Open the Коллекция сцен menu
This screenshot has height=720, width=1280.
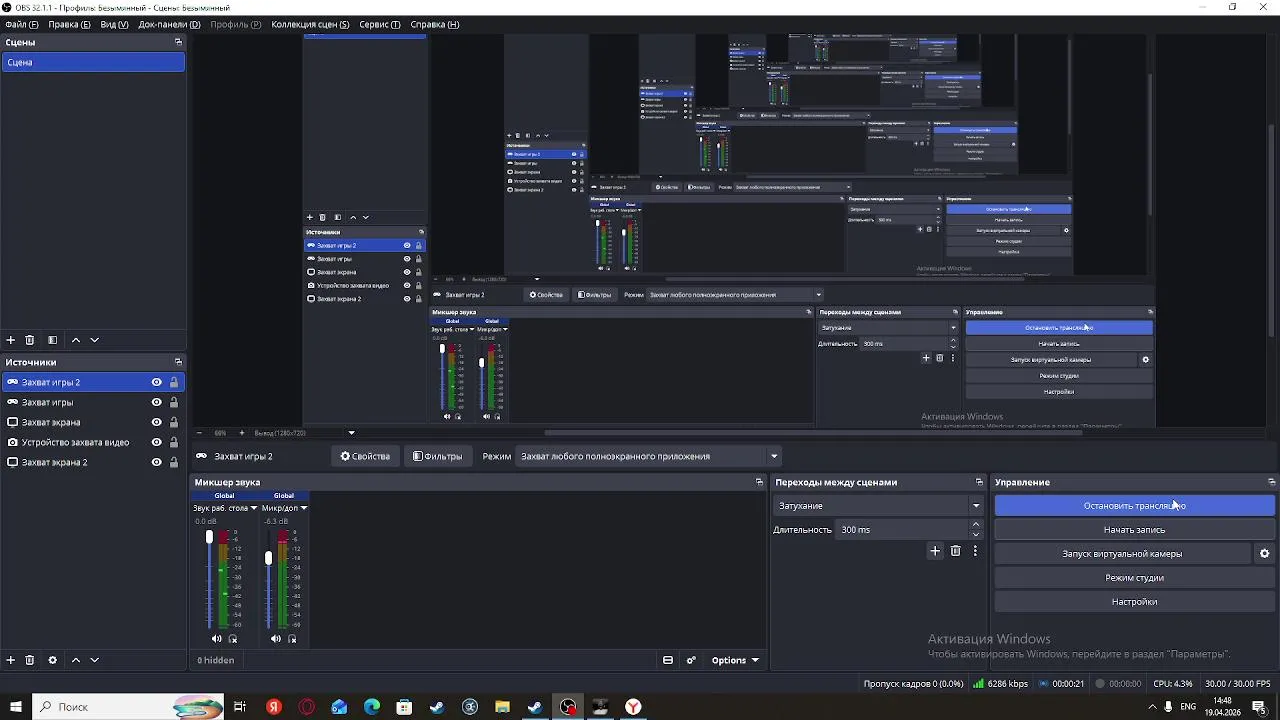click(310, 24)
